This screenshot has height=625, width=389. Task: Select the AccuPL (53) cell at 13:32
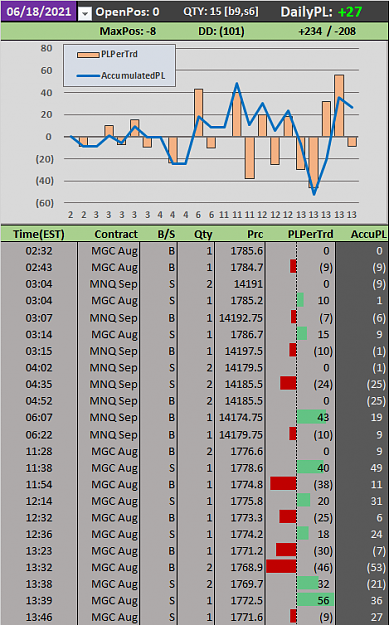pos(362,568)
